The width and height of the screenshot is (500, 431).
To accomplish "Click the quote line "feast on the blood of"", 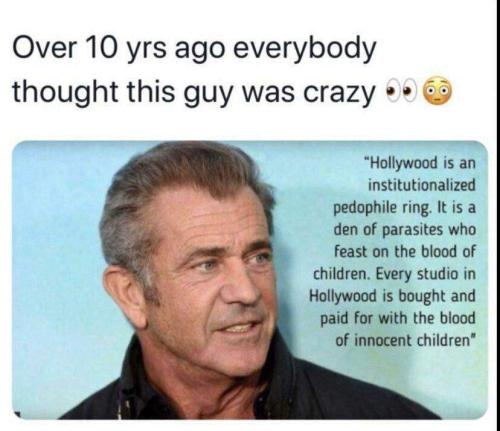I will (404, 251).
